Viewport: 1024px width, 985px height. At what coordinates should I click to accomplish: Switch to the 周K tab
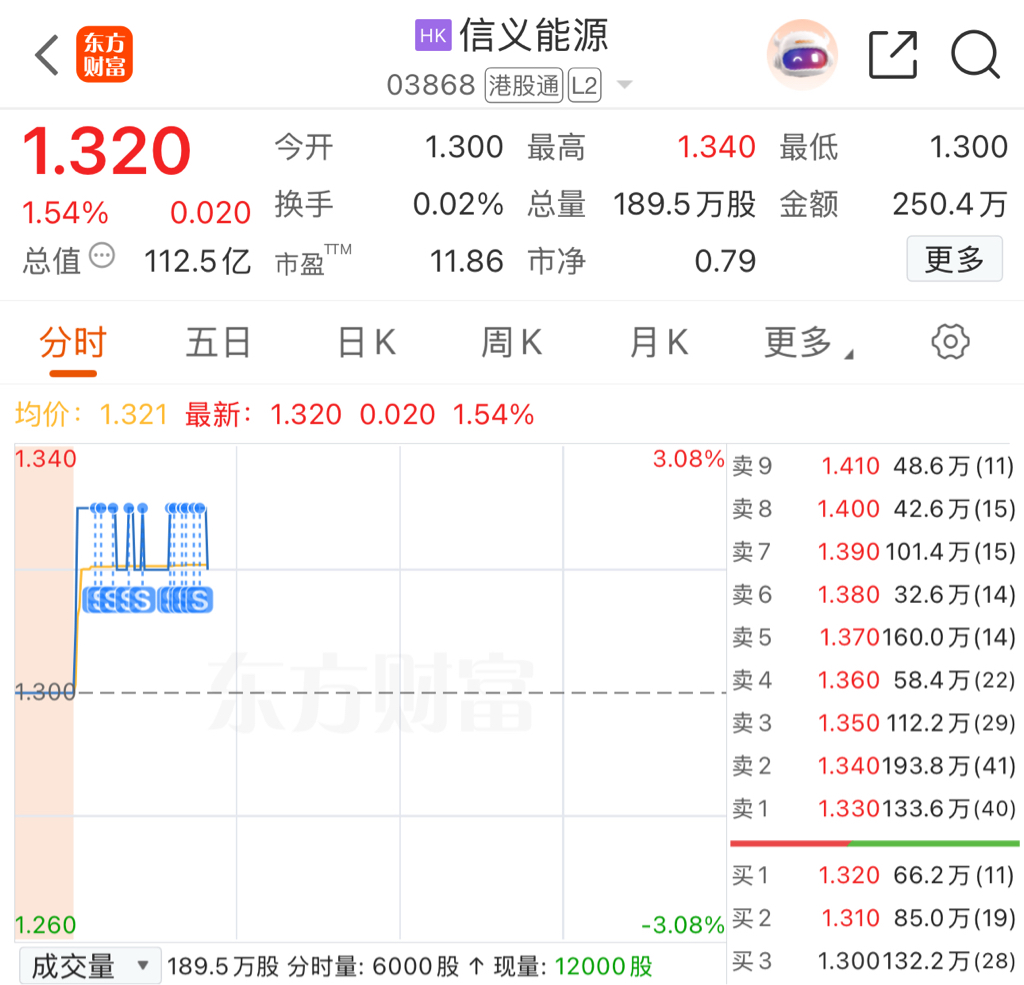[511, 343]
